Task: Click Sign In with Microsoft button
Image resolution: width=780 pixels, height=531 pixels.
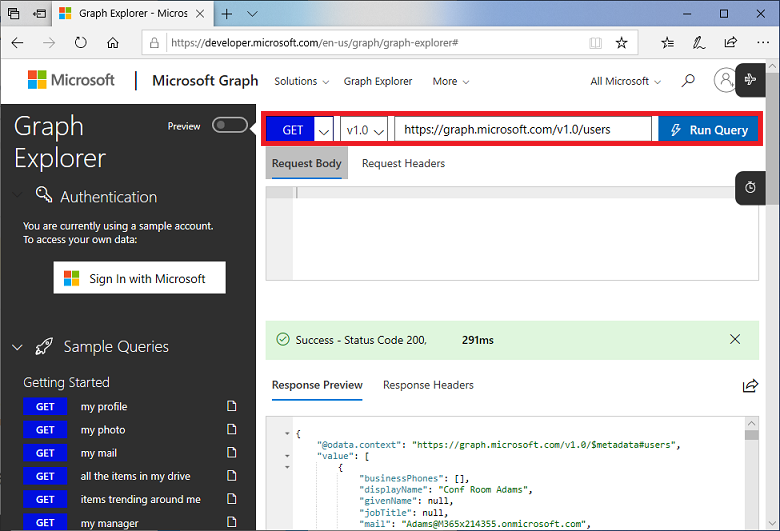Action: pos(139,278)
